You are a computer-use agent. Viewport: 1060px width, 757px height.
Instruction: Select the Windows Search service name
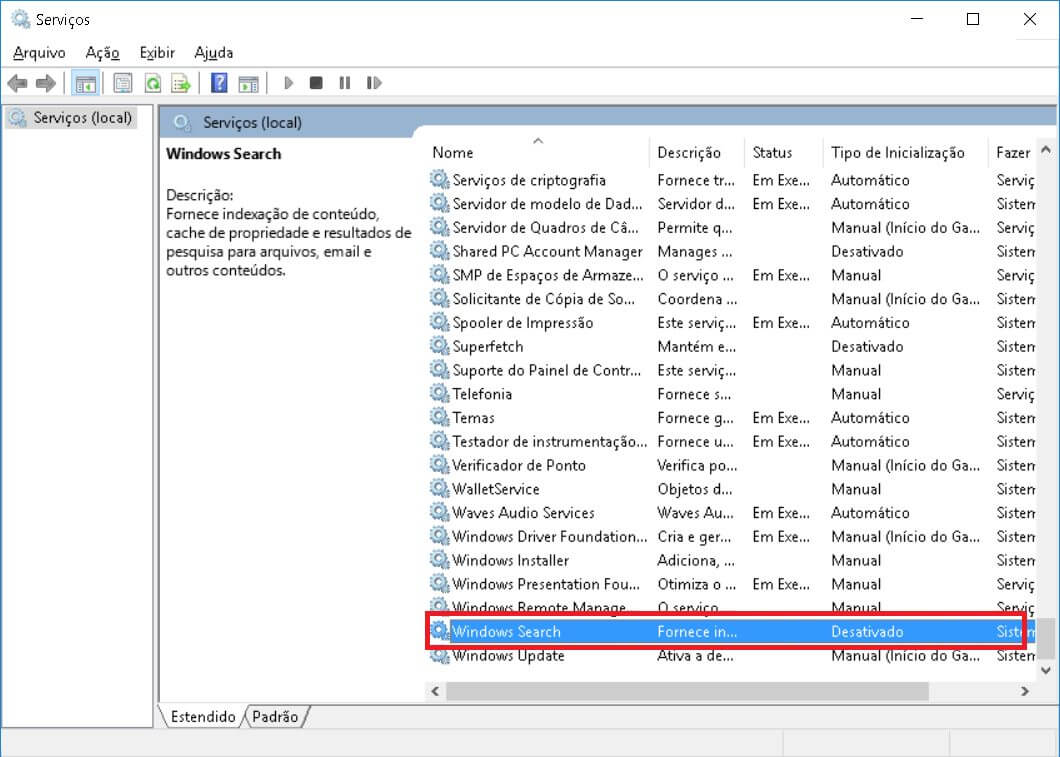pyautogui.click(x=506, y=631)
